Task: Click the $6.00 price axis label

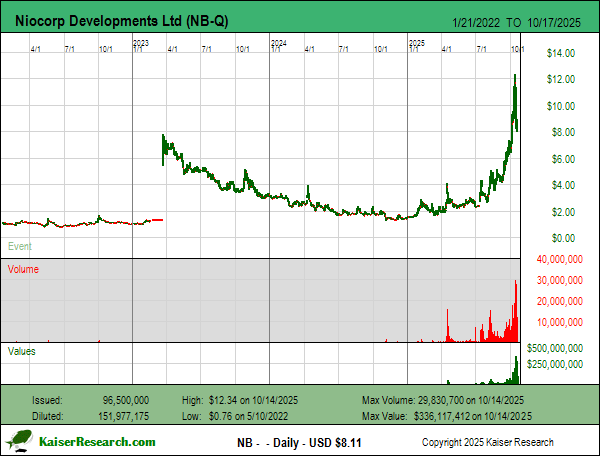Action: point(563,159)
